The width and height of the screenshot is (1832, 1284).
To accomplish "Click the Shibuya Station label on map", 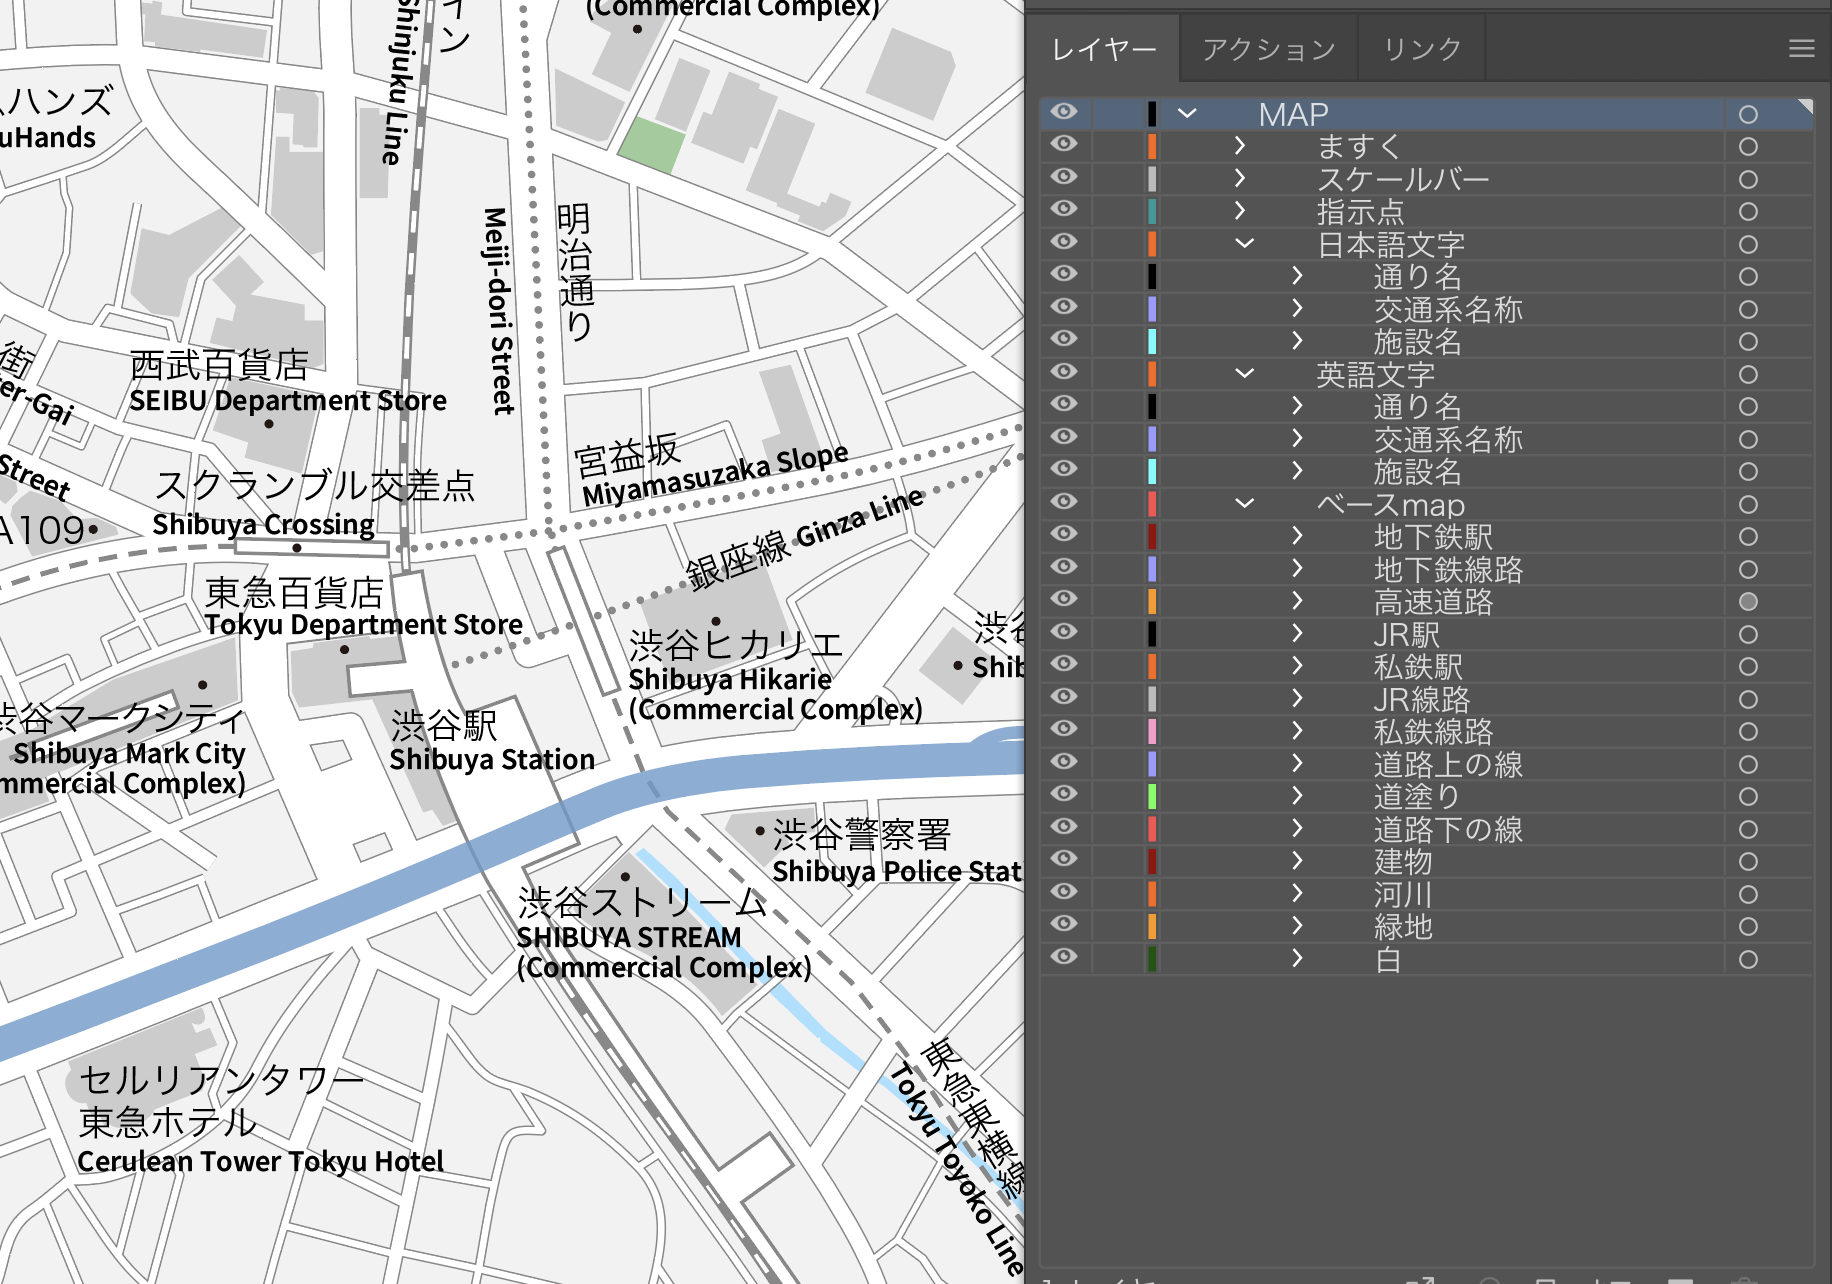I will pyautogui.click(x=492, y=760).
